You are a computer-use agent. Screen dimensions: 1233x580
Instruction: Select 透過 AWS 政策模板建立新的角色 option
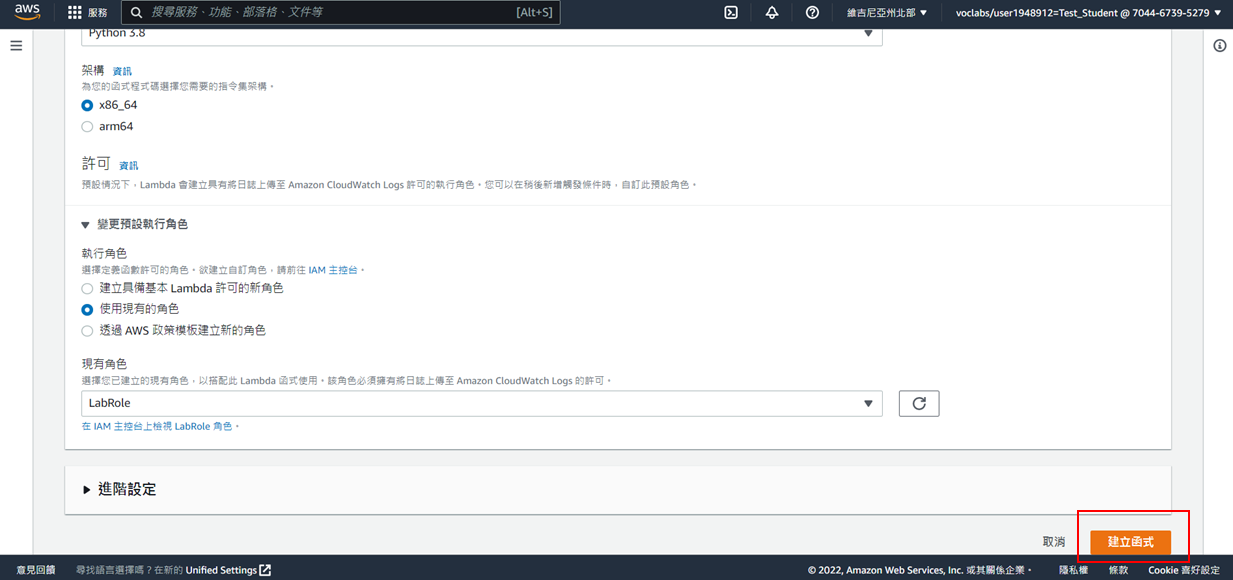tap(88, 330)
